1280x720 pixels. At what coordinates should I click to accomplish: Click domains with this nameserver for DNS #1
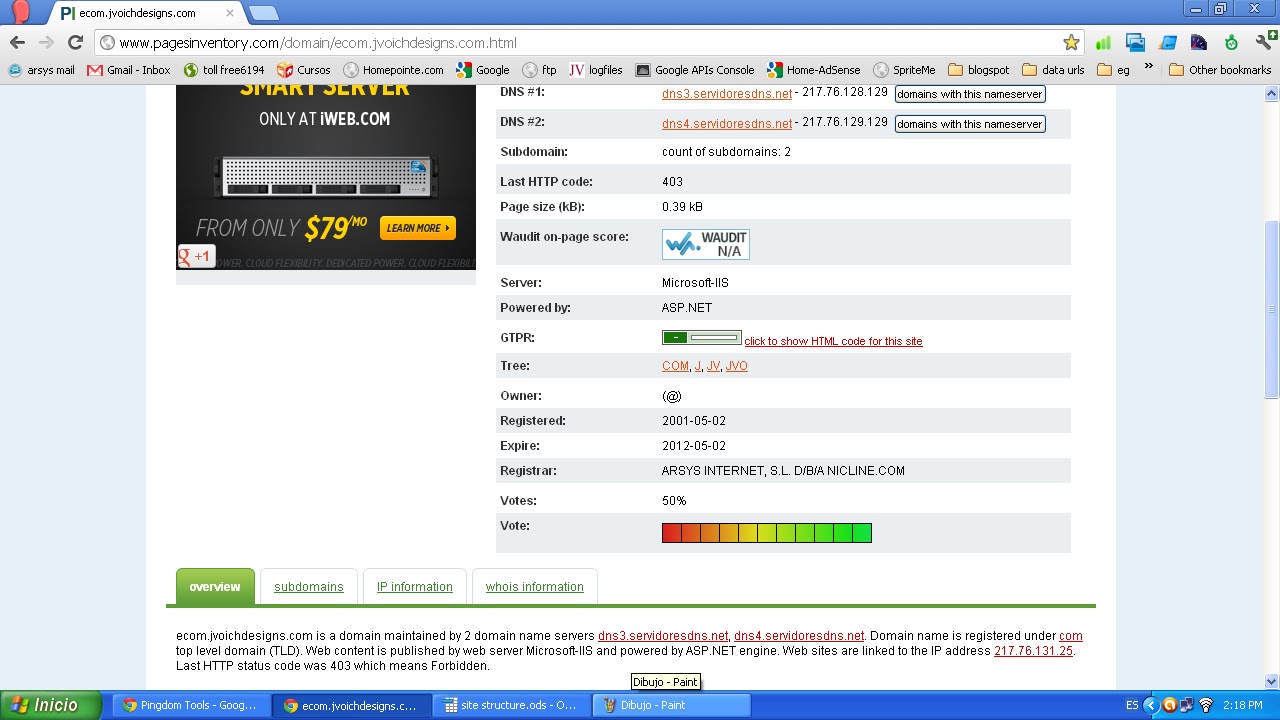pos(970,94)
